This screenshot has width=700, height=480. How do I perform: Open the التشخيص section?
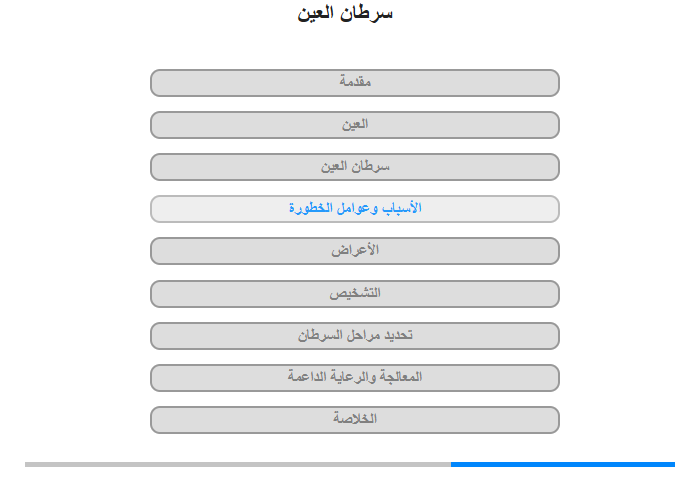[354, 293]
